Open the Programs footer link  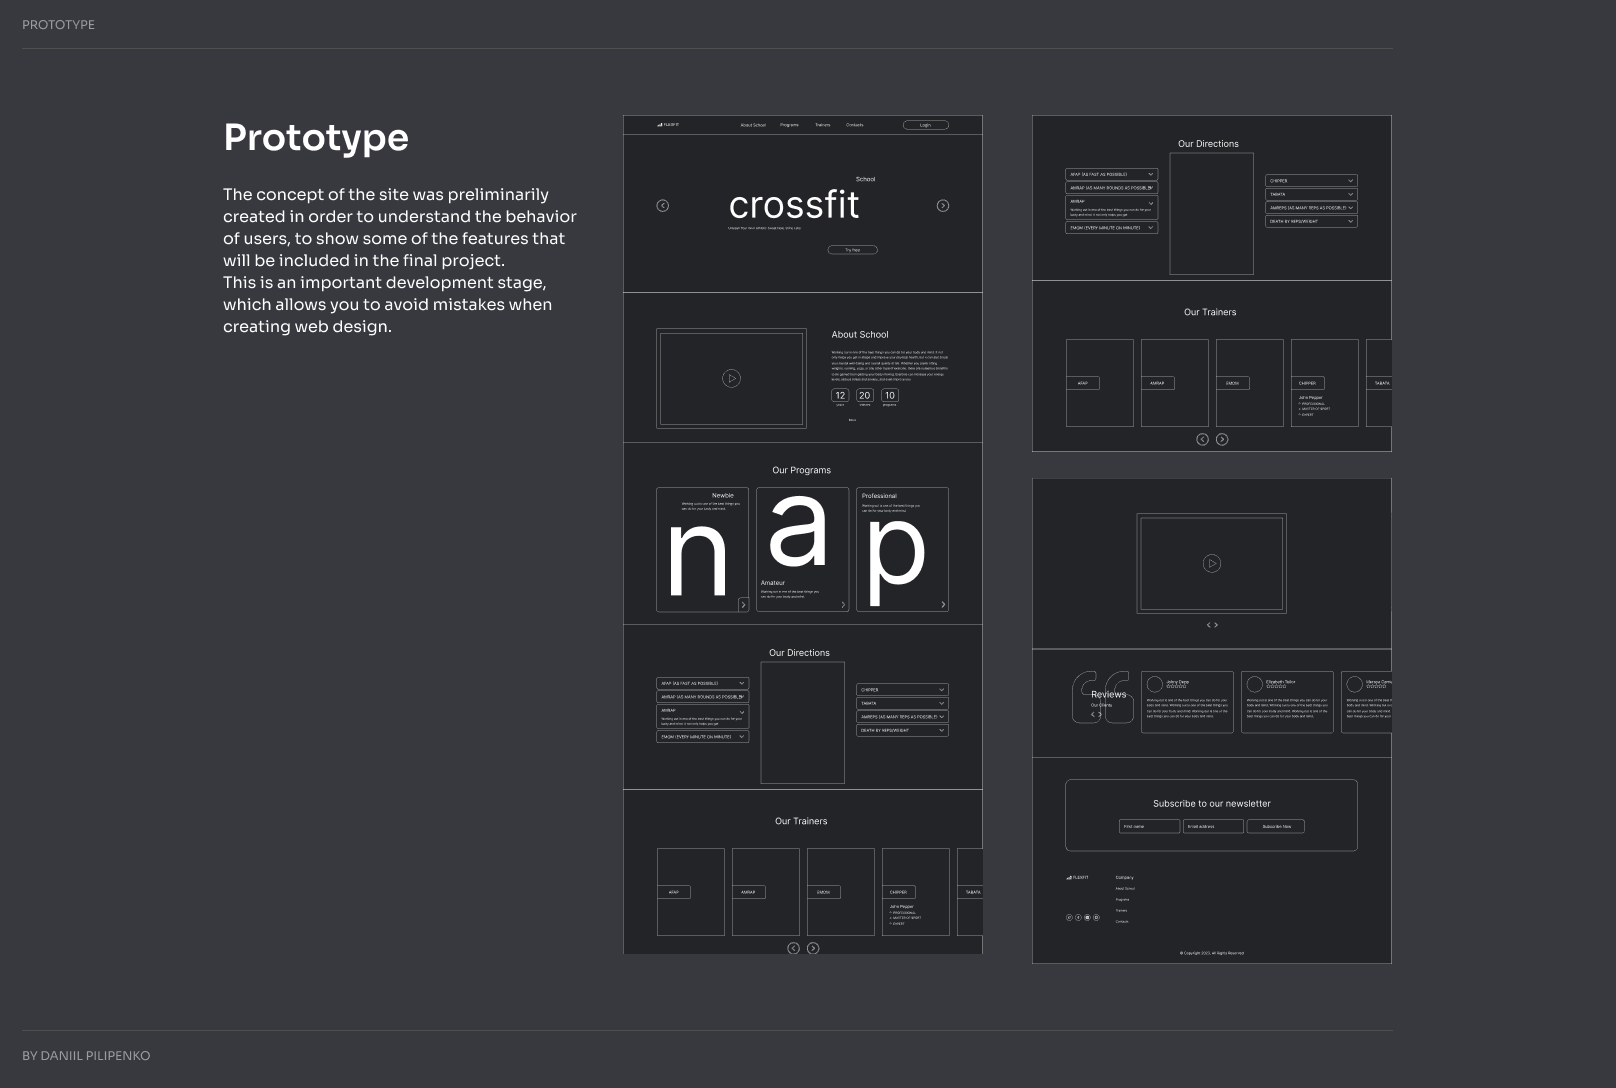point(1122,900)
